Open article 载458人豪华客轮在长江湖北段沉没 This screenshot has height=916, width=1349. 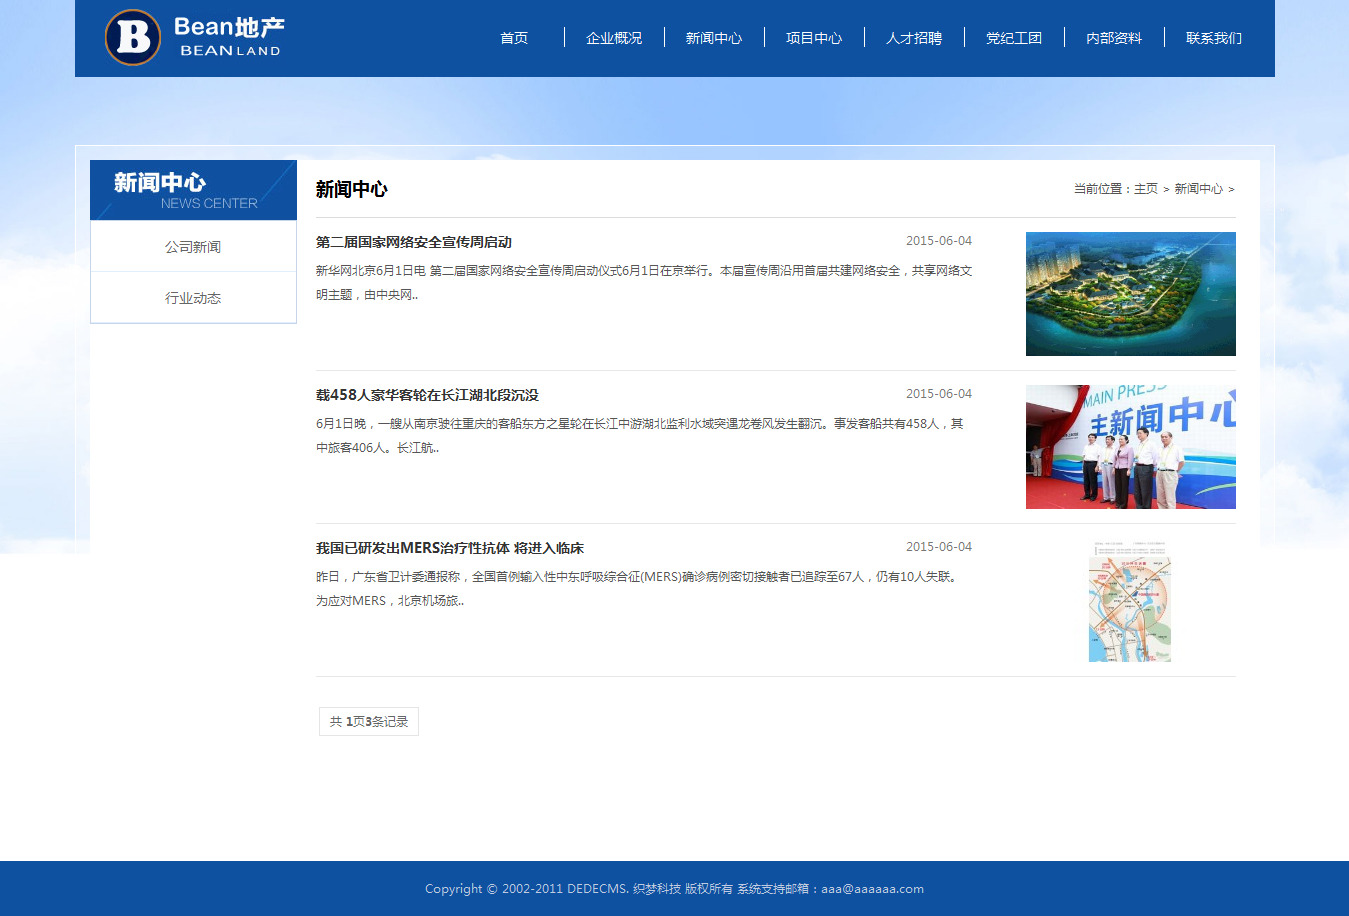427,395
